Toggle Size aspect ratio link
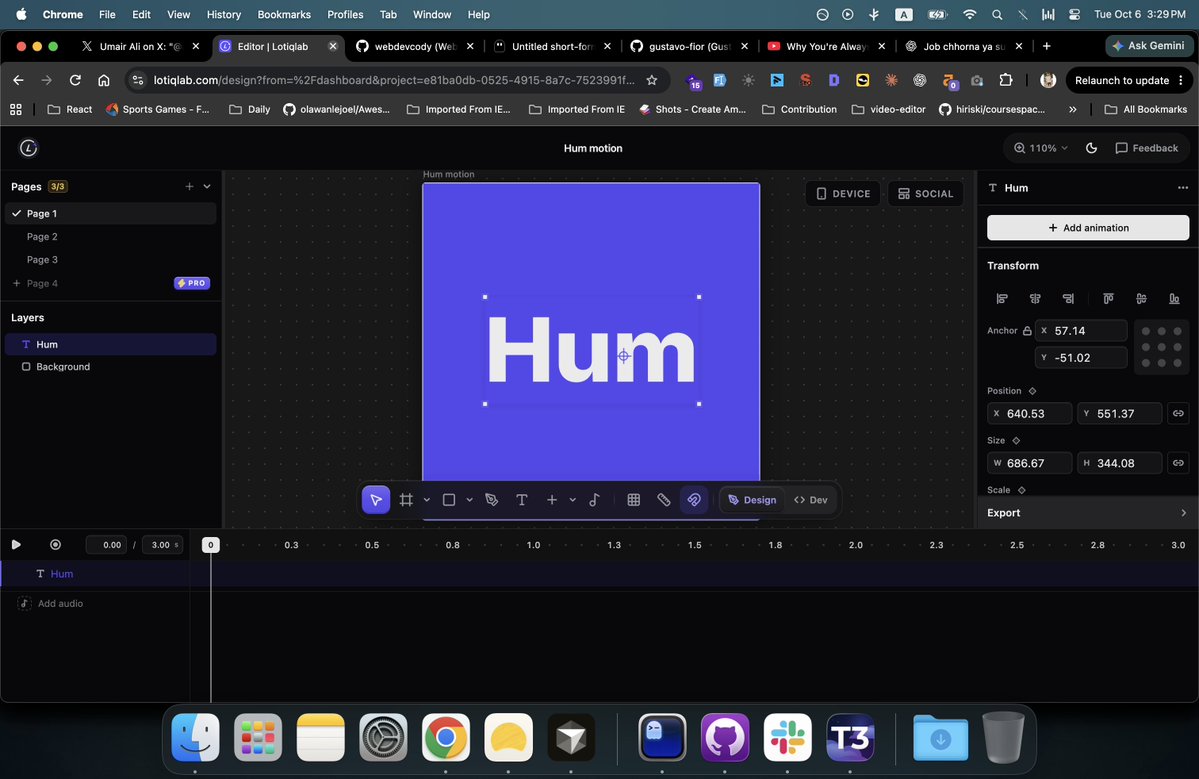Viewport: 1199px width, 779px height. pos(1178,463)
